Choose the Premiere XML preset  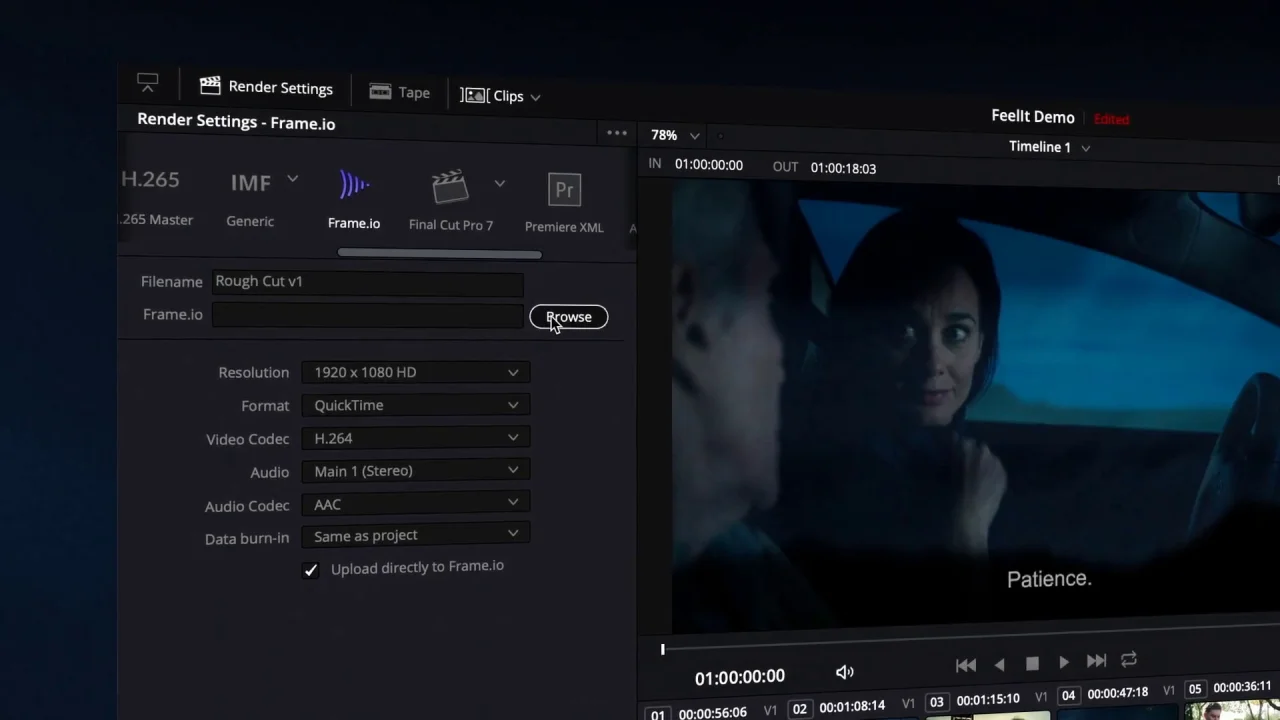[x=564, y=205]
